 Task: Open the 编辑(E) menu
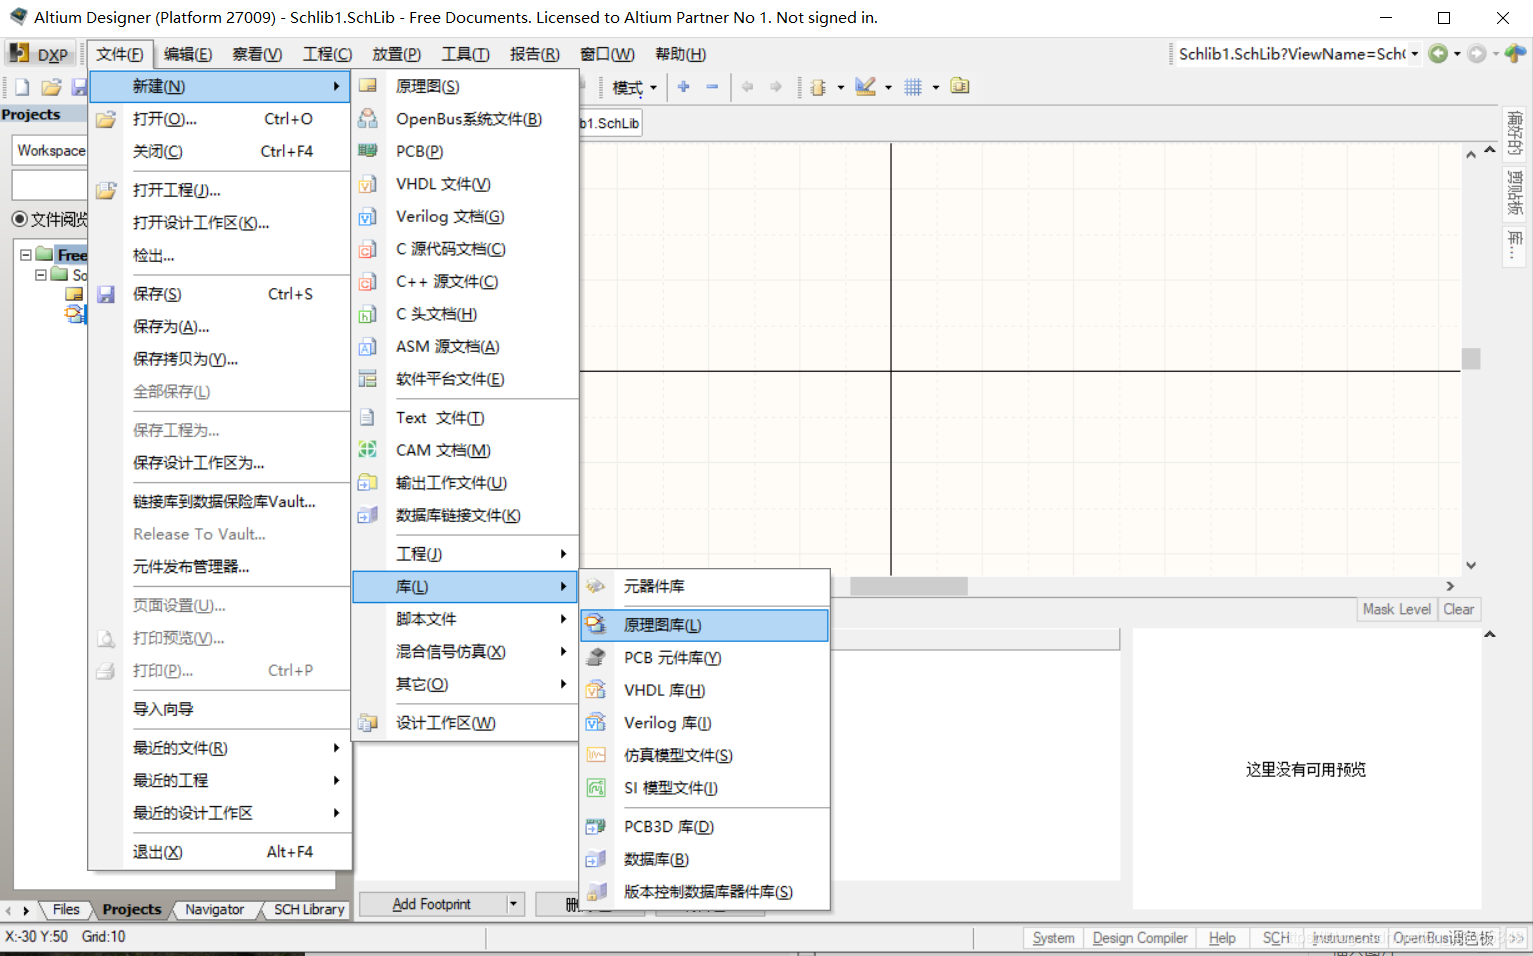(x=187, y=54)
